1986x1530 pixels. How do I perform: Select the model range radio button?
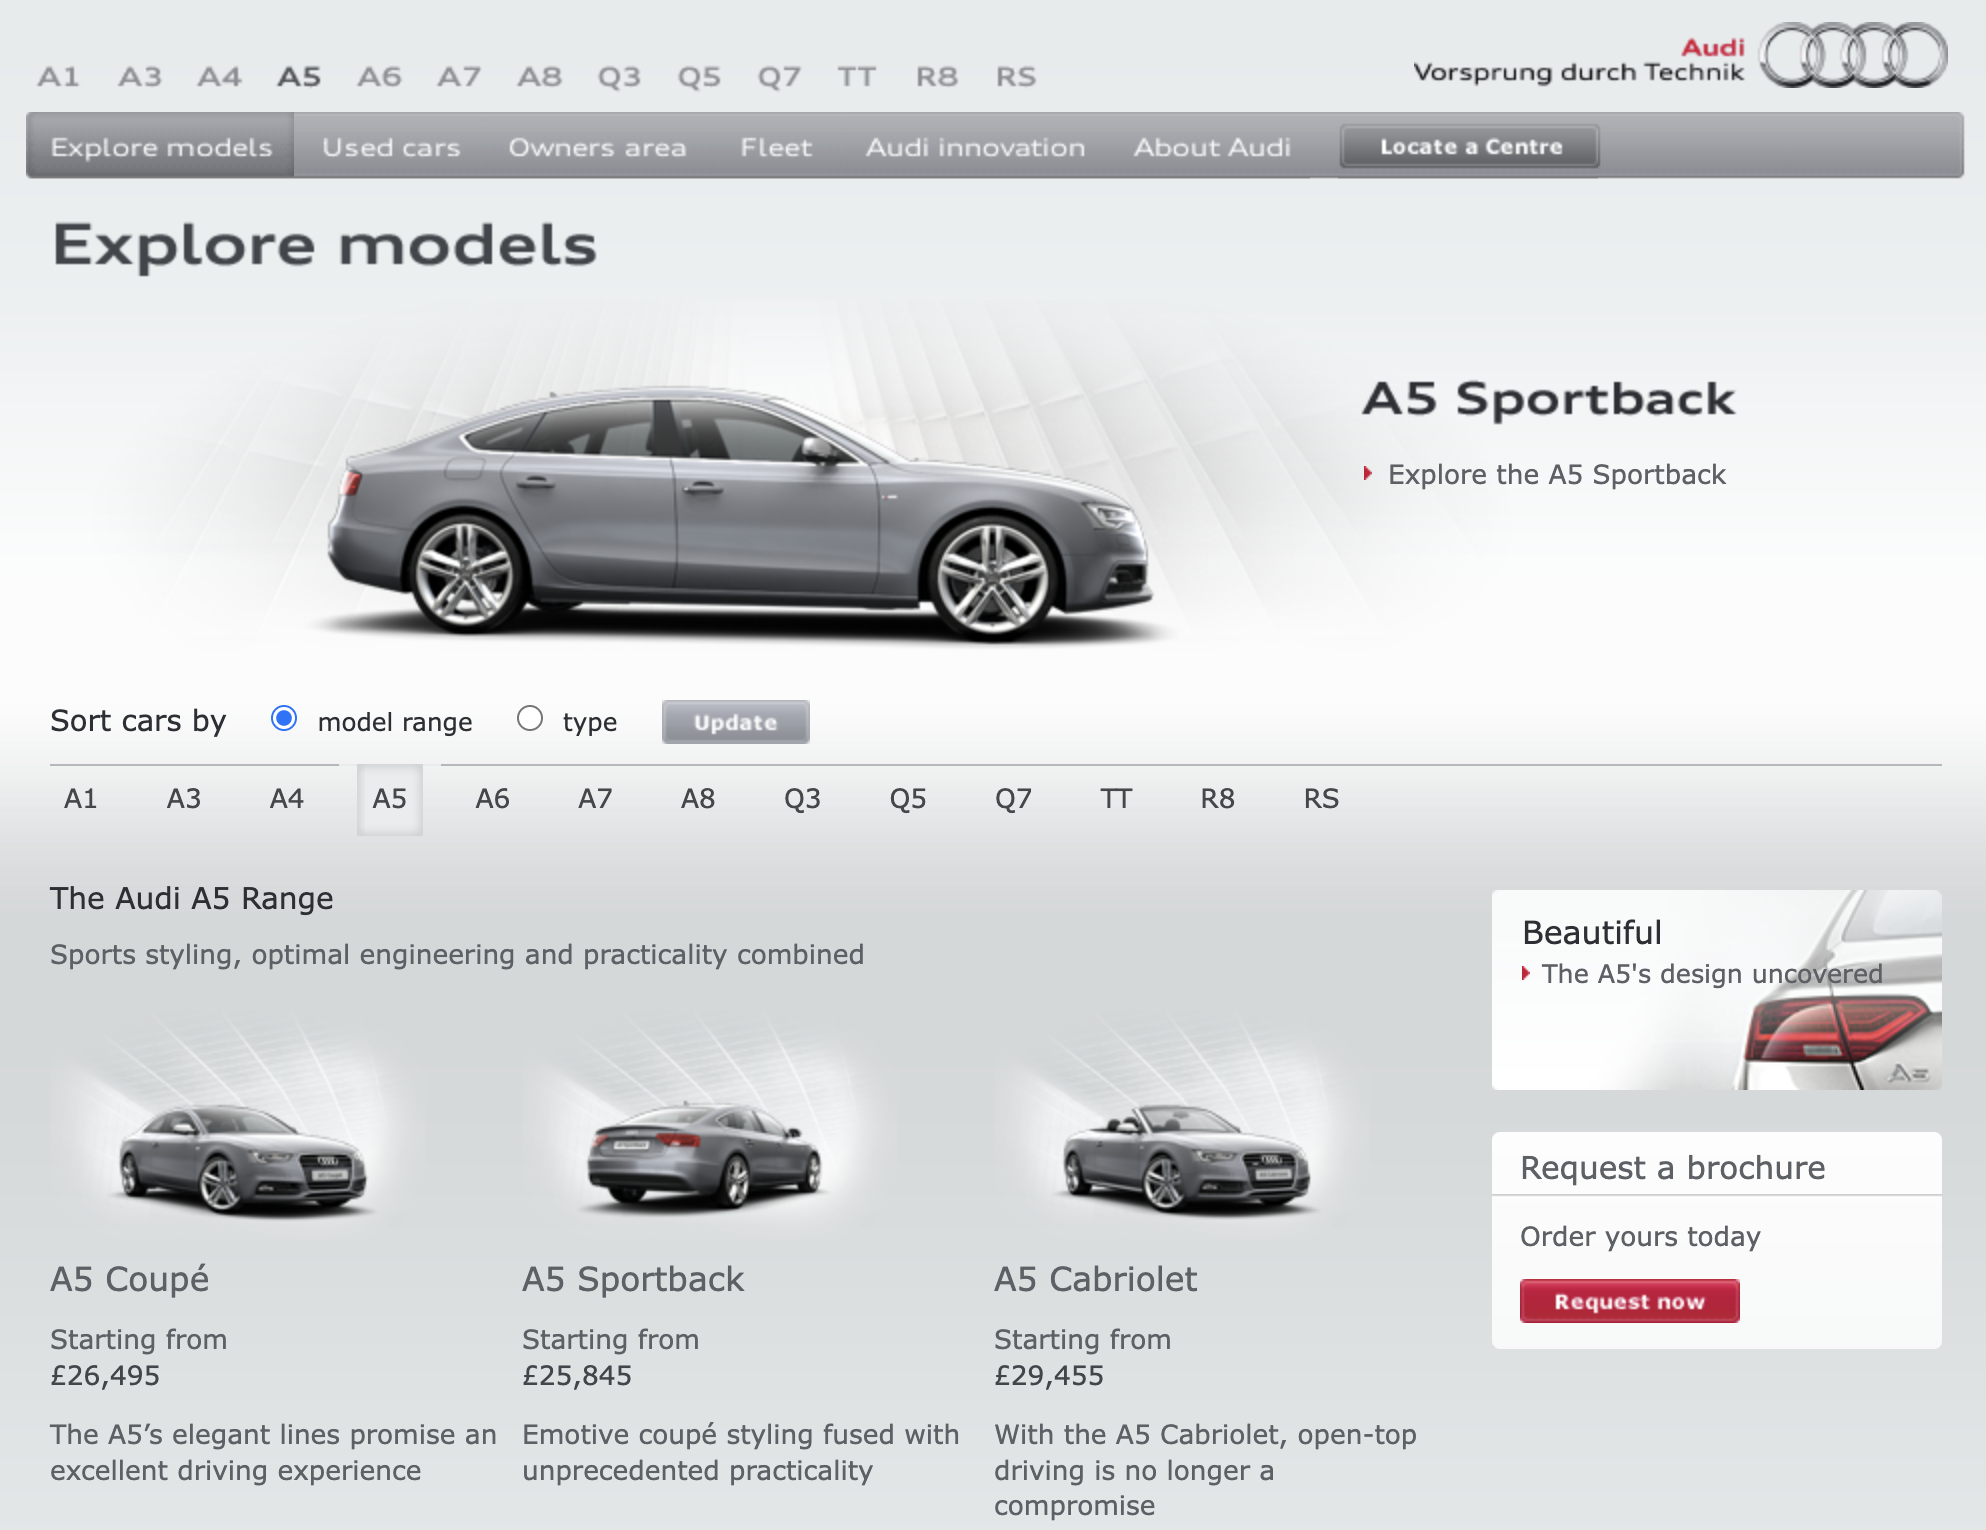click(284, 719)
